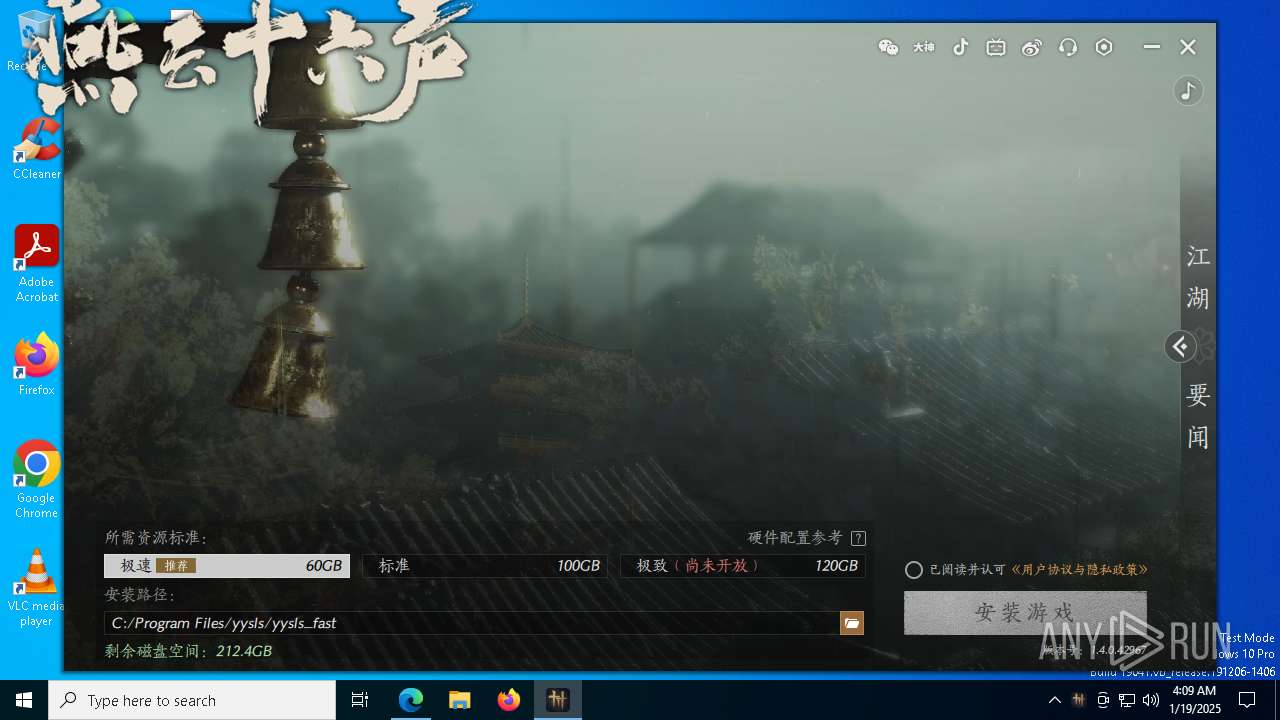Open the Bilibili TV icon
This screenshot has width=1280, height=720.
(x=996, y=47)
